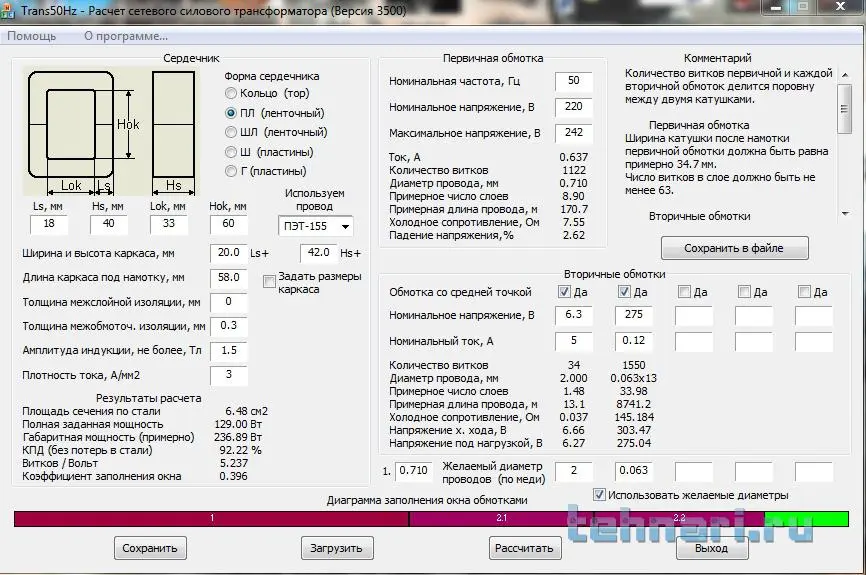Click comment panel scroll up arrow
866x575 pixels.
pyautogui.click(x=844, y=75)
